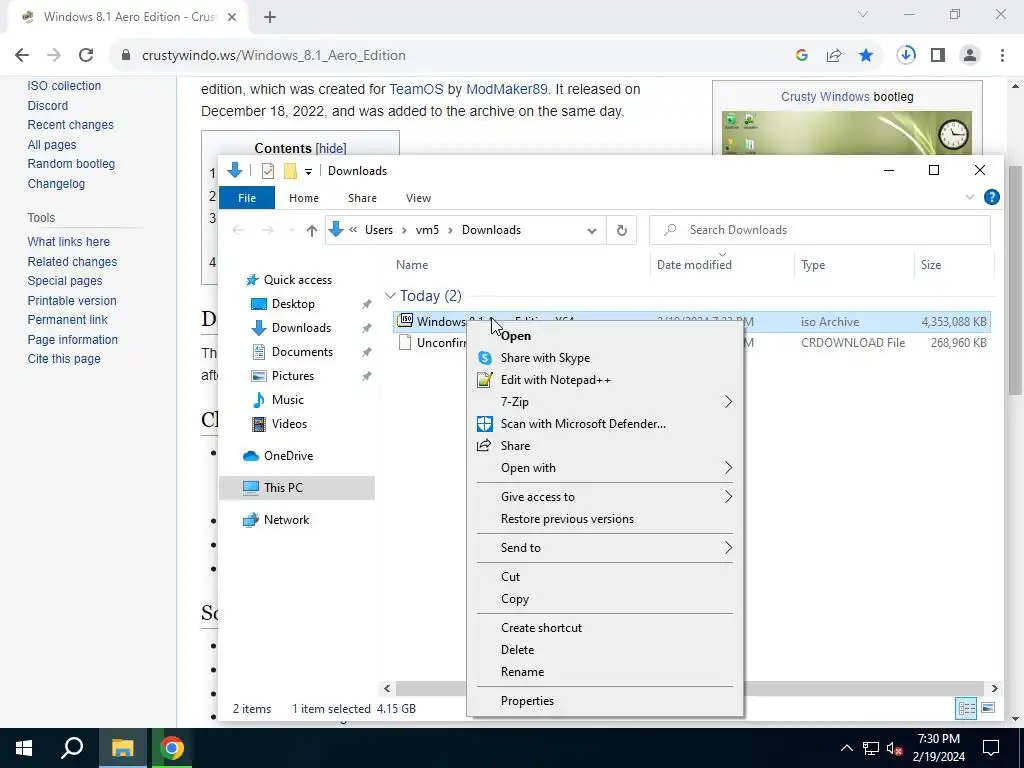The width and height of the screenshot is (1024, 768).
Task: Reload the page in Chrome
Action: click(86, 56)
